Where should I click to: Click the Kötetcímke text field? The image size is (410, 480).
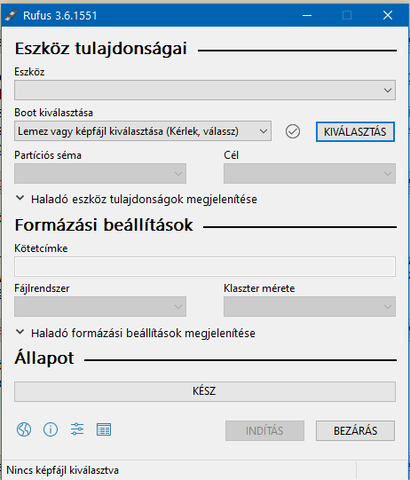pos(205,266)
